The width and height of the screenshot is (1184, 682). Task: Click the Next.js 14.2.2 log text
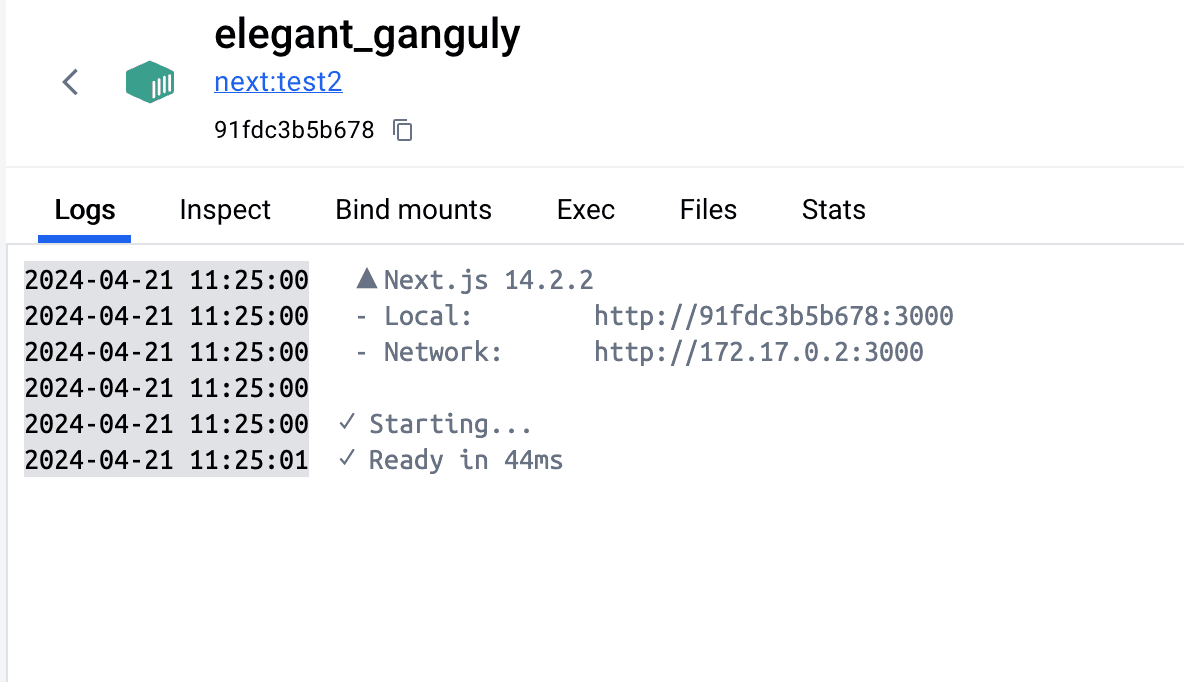click(x=489, y=280)
